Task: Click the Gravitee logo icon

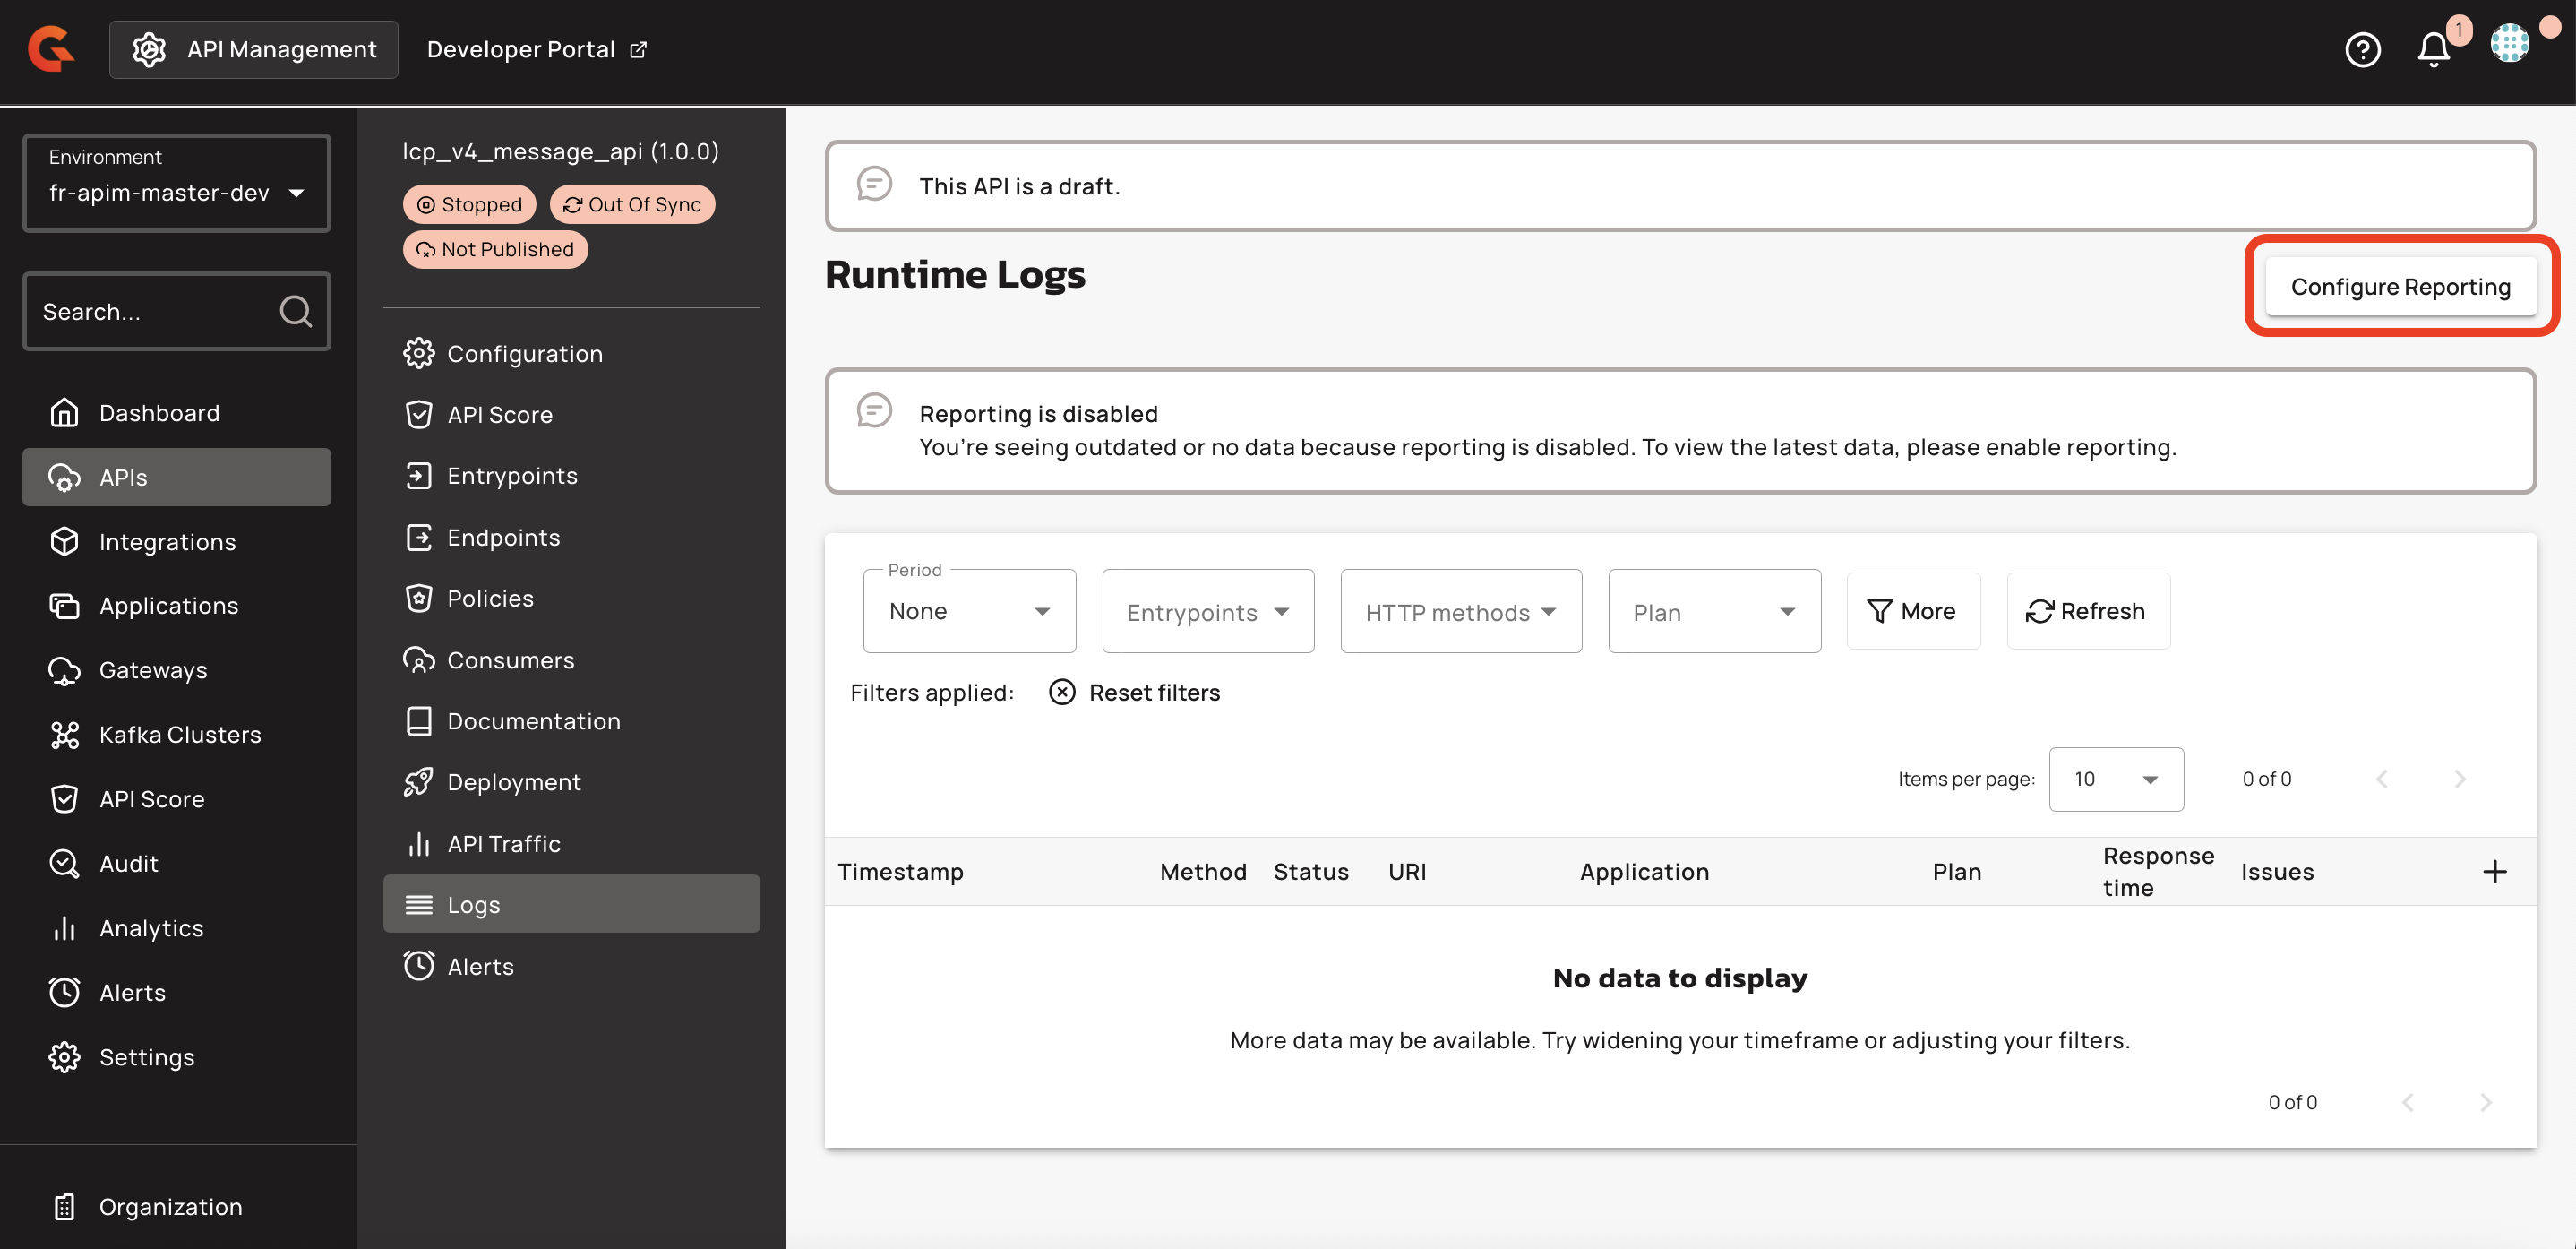Action: 51,49
